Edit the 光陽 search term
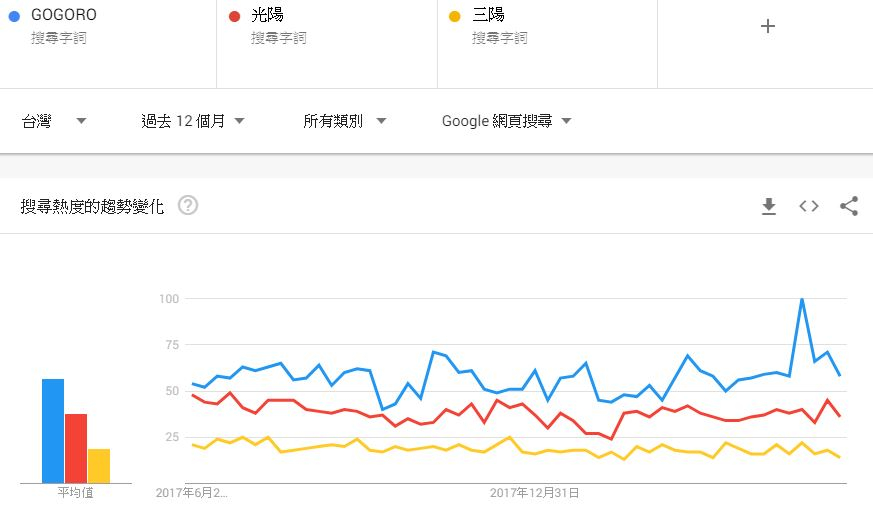 point(266,16)
